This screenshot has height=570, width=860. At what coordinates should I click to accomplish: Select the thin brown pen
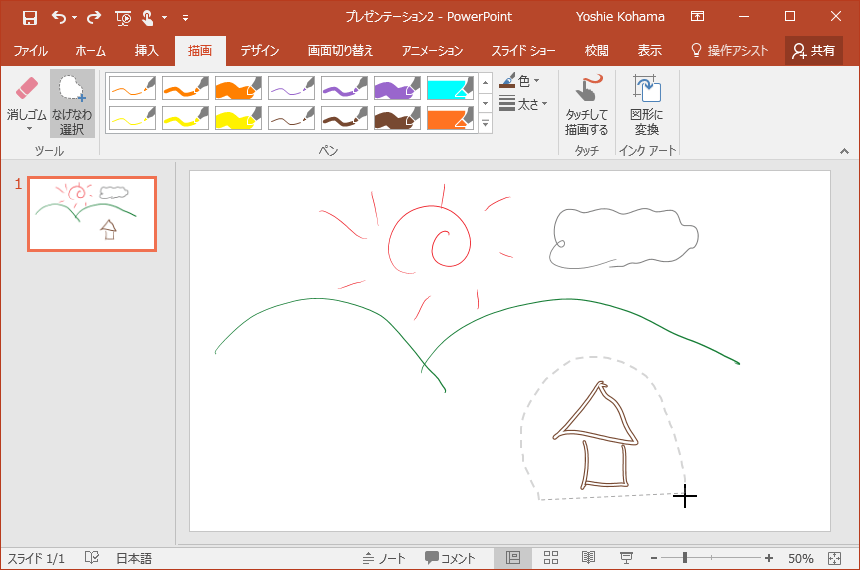click(291, 118)
